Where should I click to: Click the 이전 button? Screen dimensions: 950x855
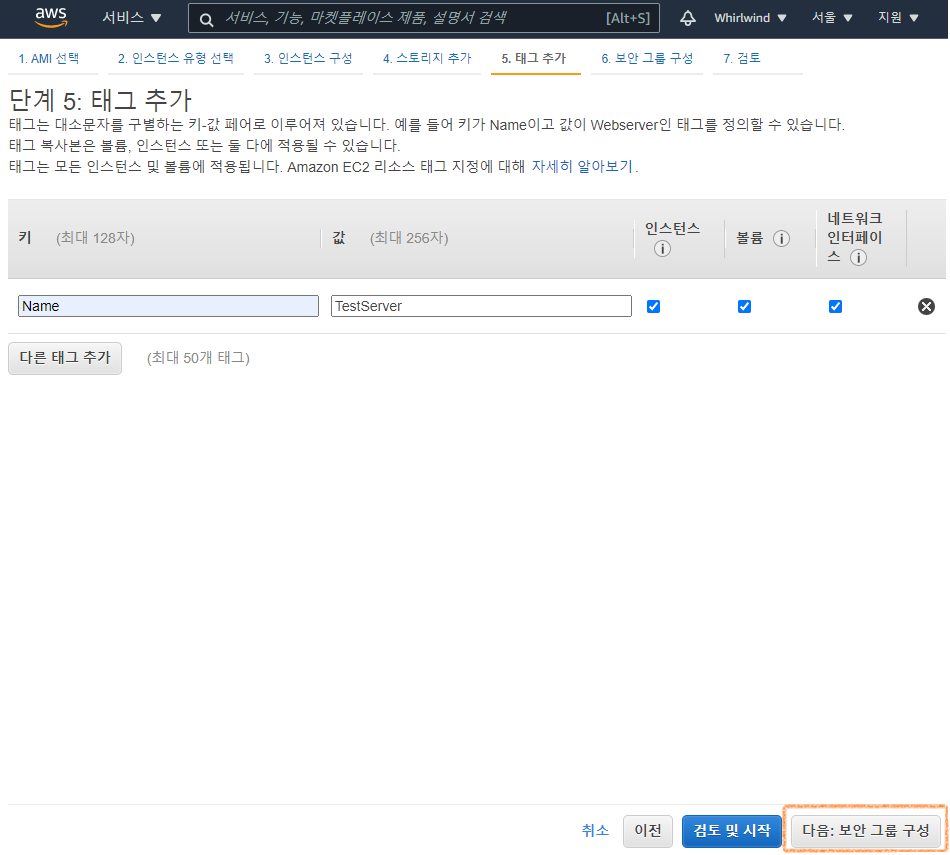[648, 831]
